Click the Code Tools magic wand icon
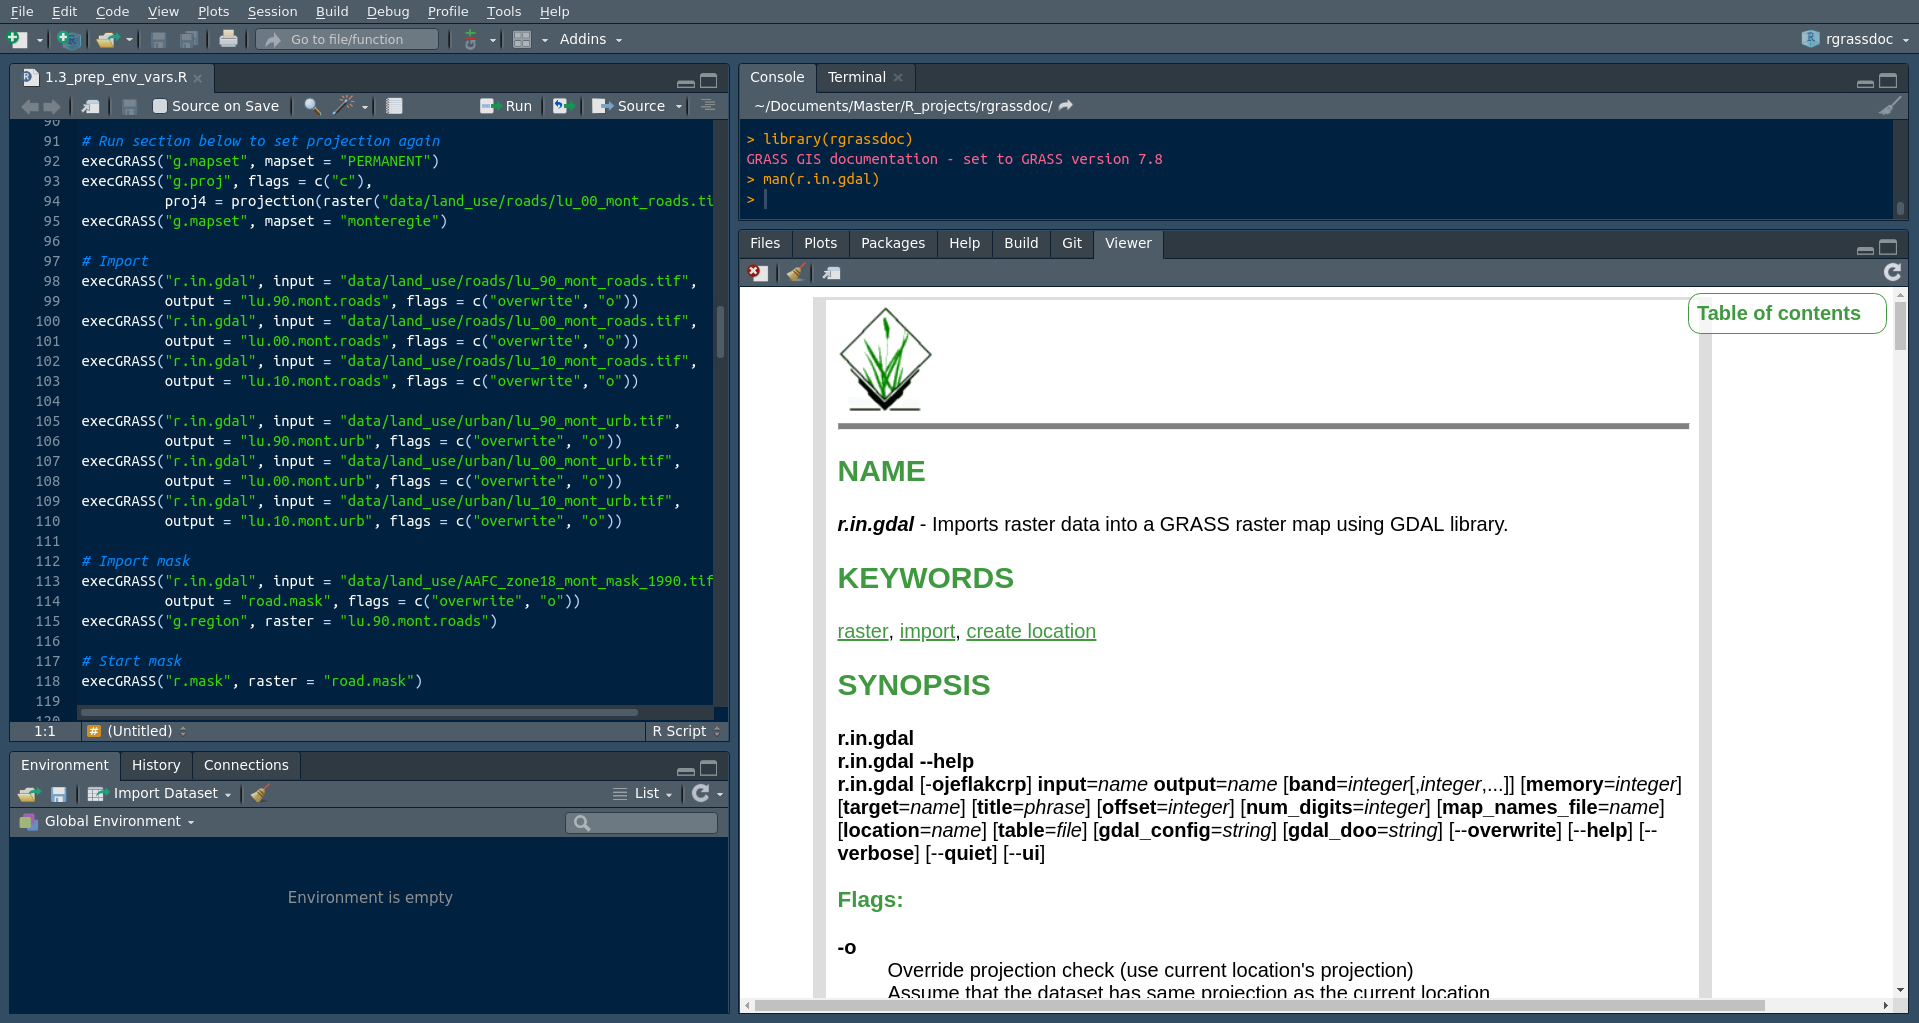 344,105
